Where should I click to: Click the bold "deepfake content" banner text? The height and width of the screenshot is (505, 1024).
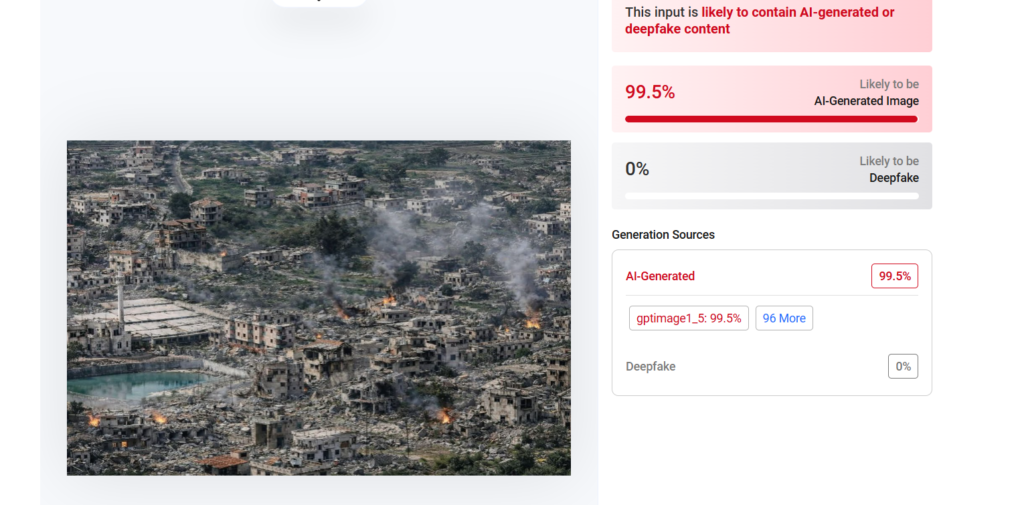point(677,29)
